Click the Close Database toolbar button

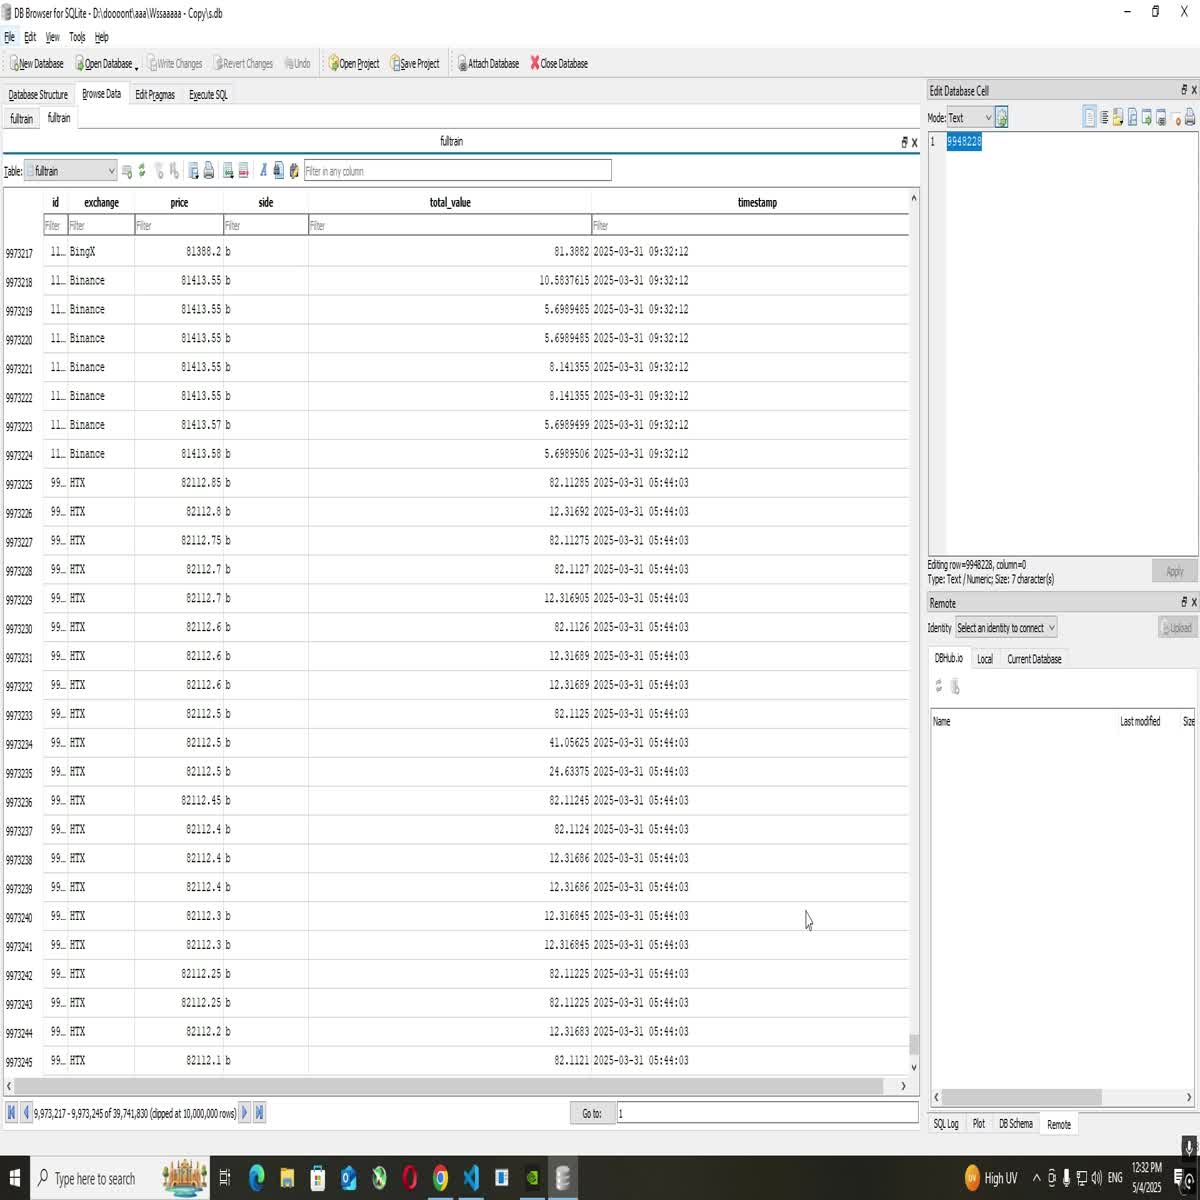point(559,63)
